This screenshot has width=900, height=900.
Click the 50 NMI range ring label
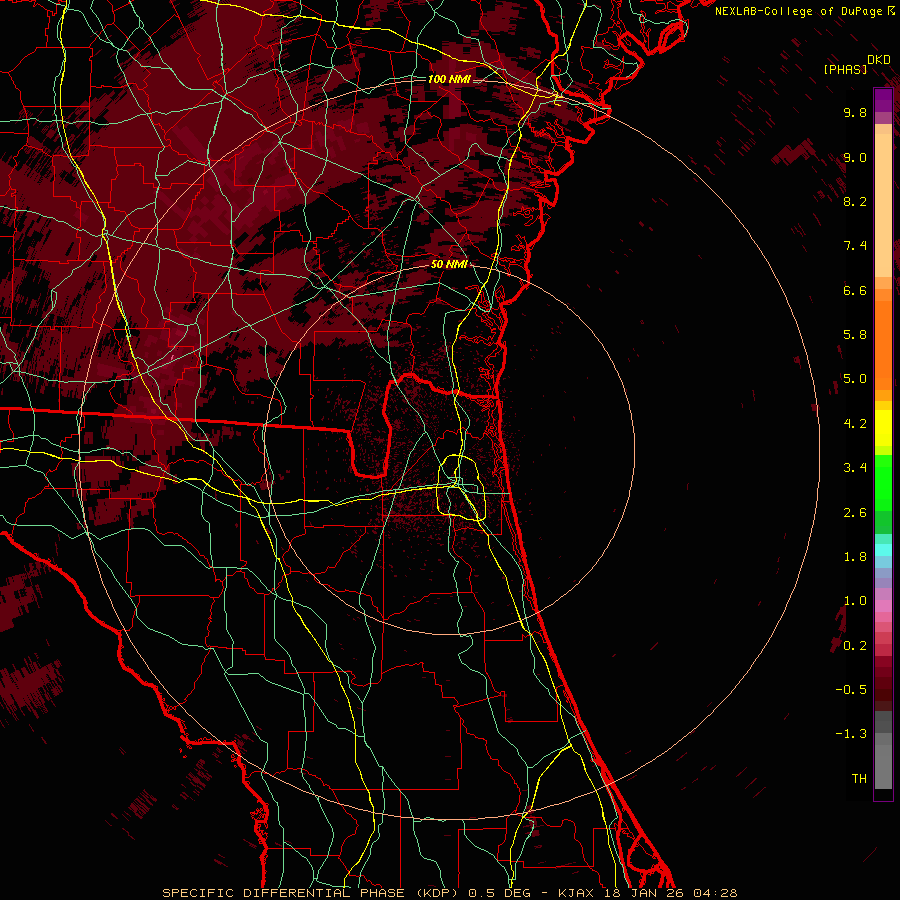[x=449, y=264]
